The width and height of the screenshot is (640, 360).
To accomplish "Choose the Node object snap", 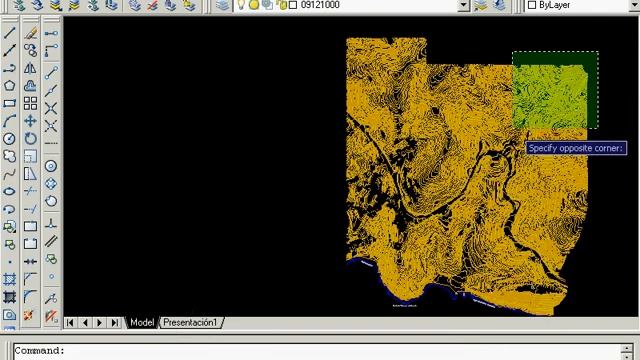I will [51, 276].
